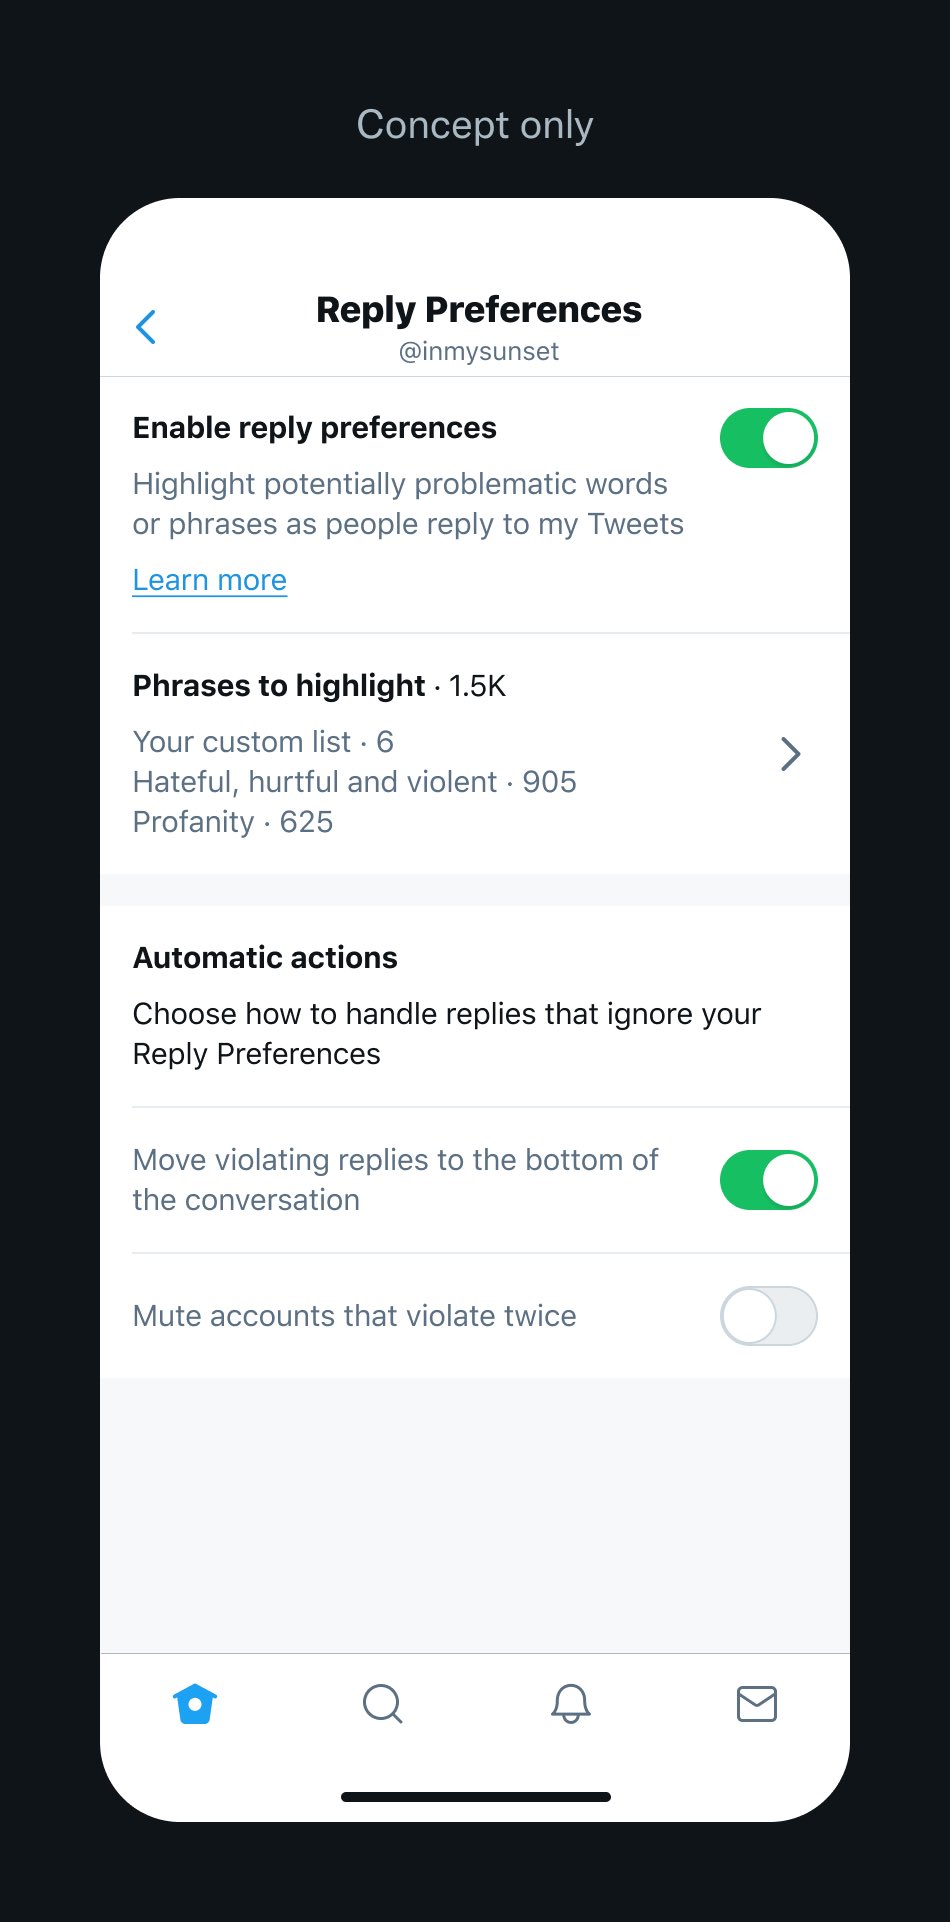Viewport: 950px width, 1922px height.
Task: Open the Profanity phrase category
Action: click(x=232, y=821)
